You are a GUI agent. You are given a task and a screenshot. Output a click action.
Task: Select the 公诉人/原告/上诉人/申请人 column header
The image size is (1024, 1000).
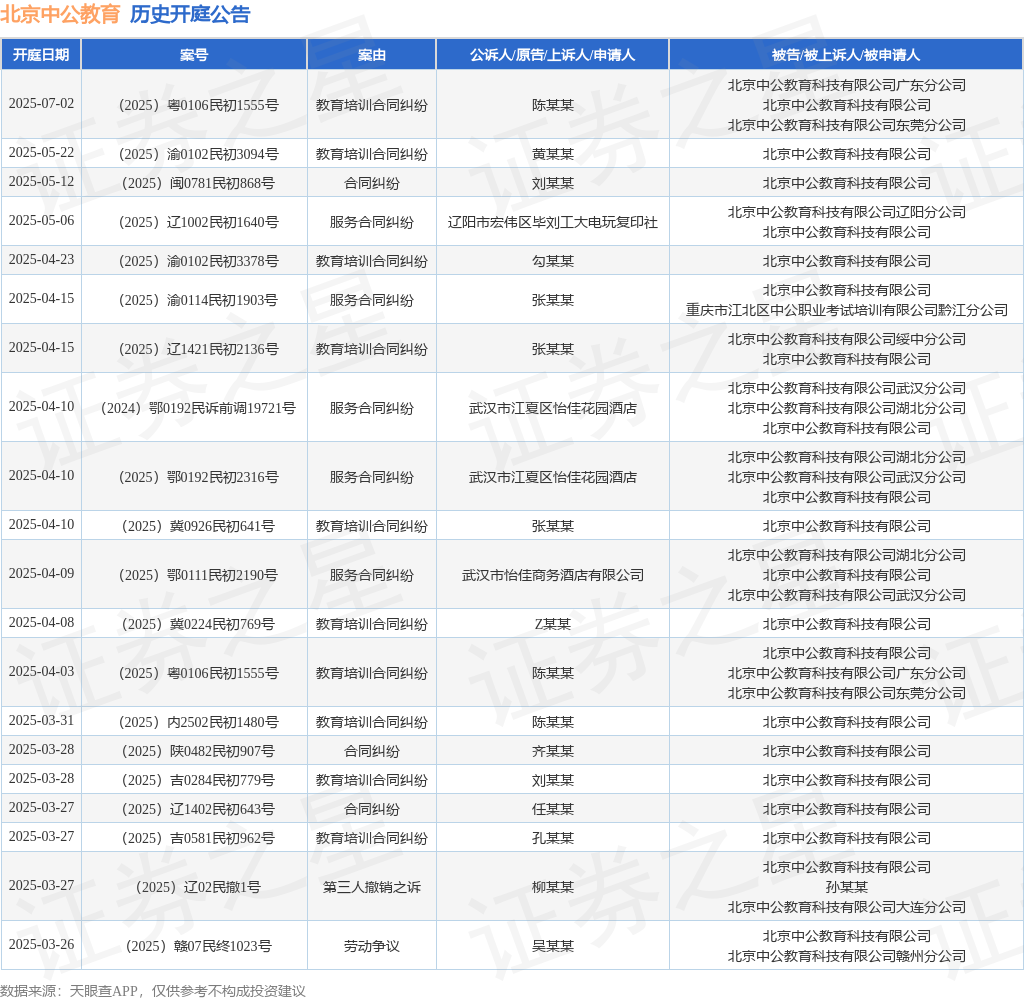(552, 55)
